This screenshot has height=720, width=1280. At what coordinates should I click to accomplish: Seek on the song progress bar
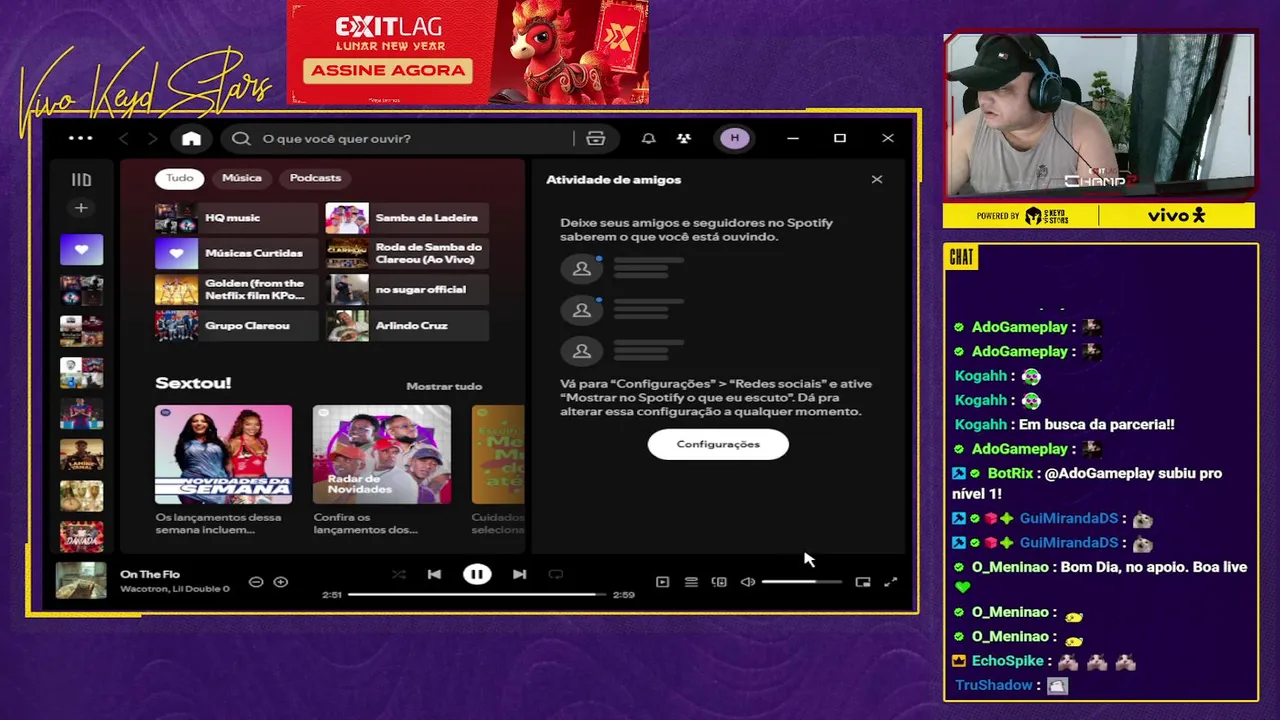[x=477, y=595]
